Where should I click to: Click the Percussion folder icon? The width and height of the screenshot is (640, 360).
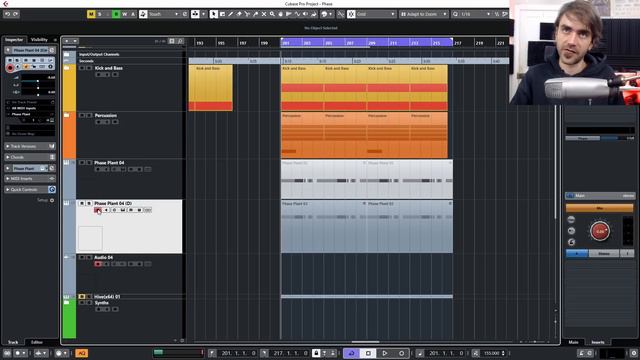tap(67, 116)
